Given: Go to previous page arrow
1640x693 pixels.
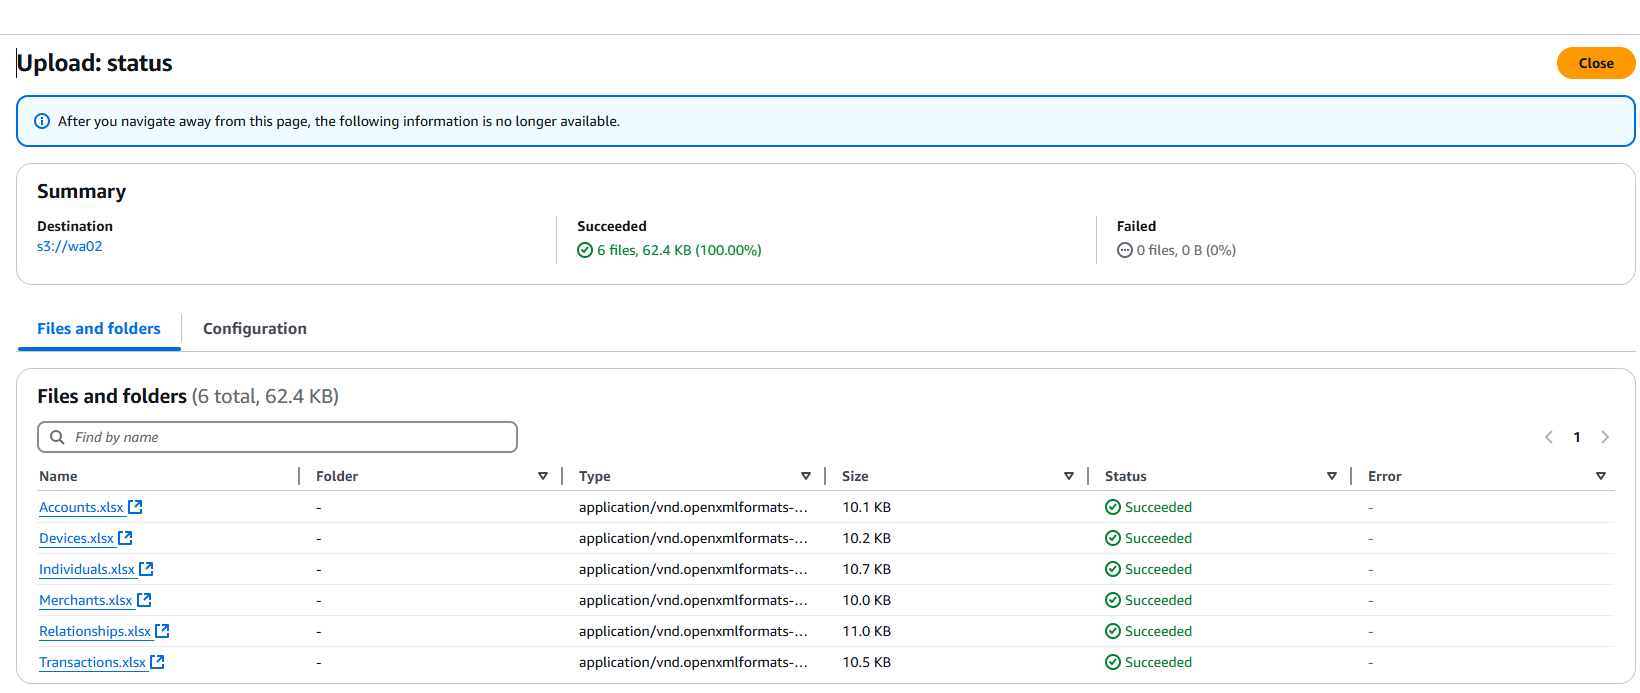Looking at the screenshot, I should point(1549,437).
